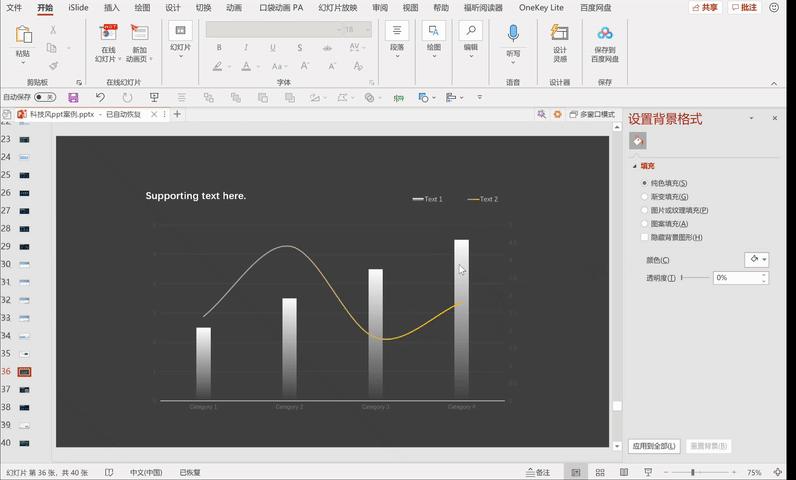Select 图片或纹理填充(P) radio button
This screenshot has width=796, height=480.
(x=645, y=210)
